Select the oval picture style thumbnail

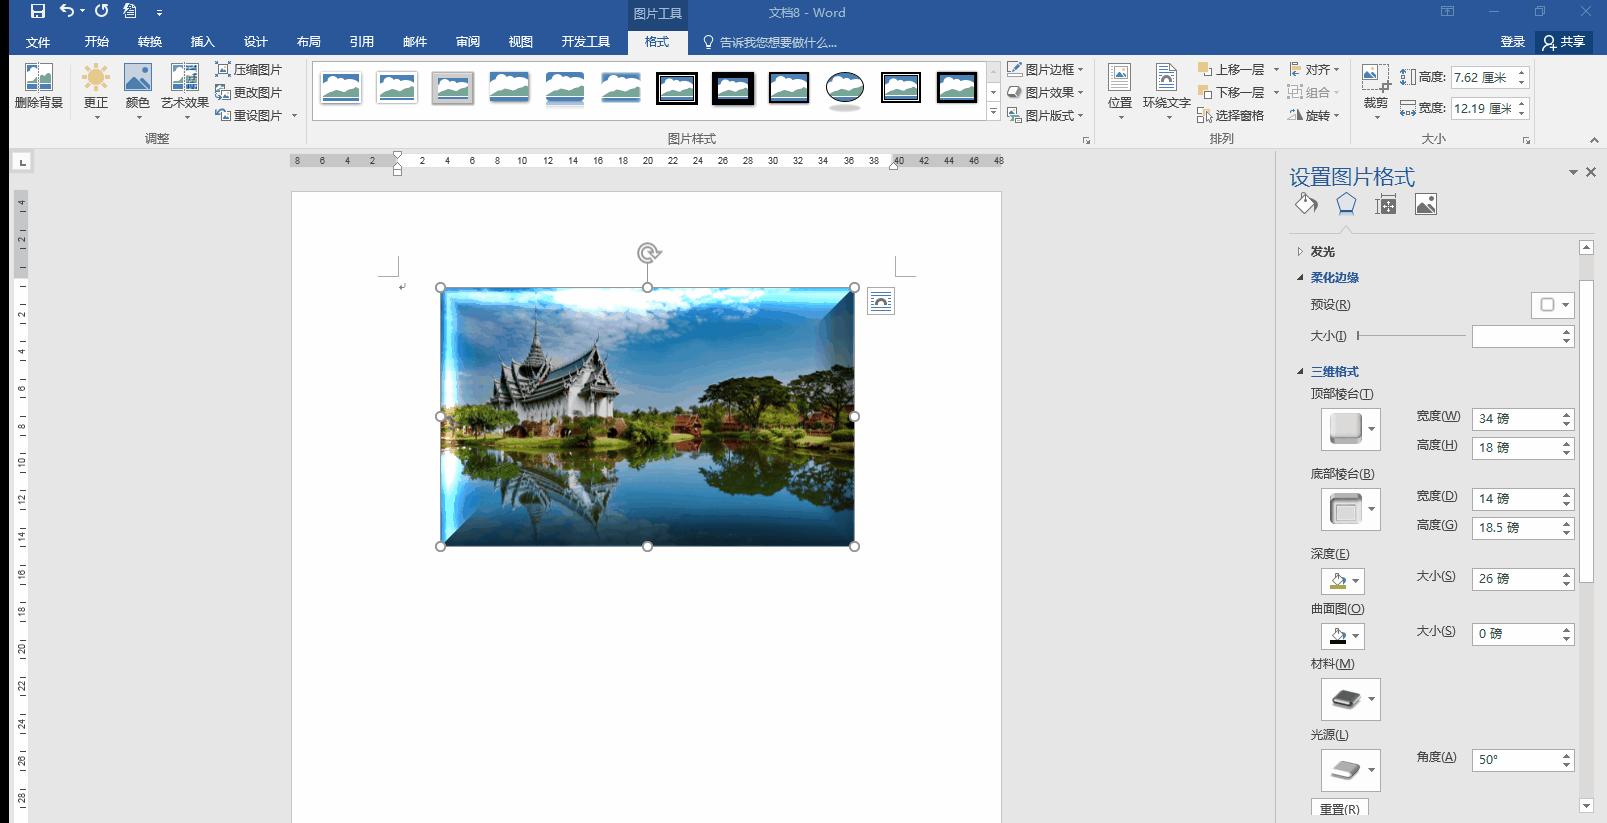pos(845,88)
